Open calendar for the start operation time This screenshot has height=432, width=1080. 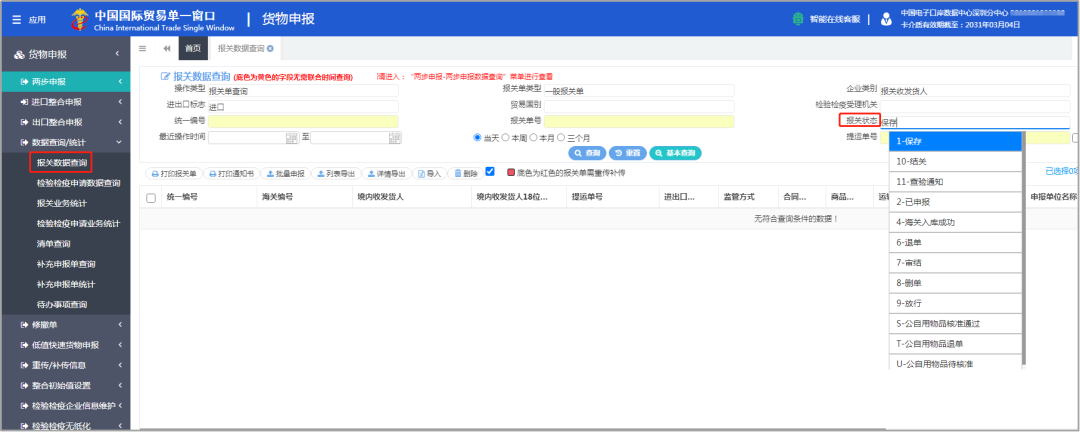point(292,137)
